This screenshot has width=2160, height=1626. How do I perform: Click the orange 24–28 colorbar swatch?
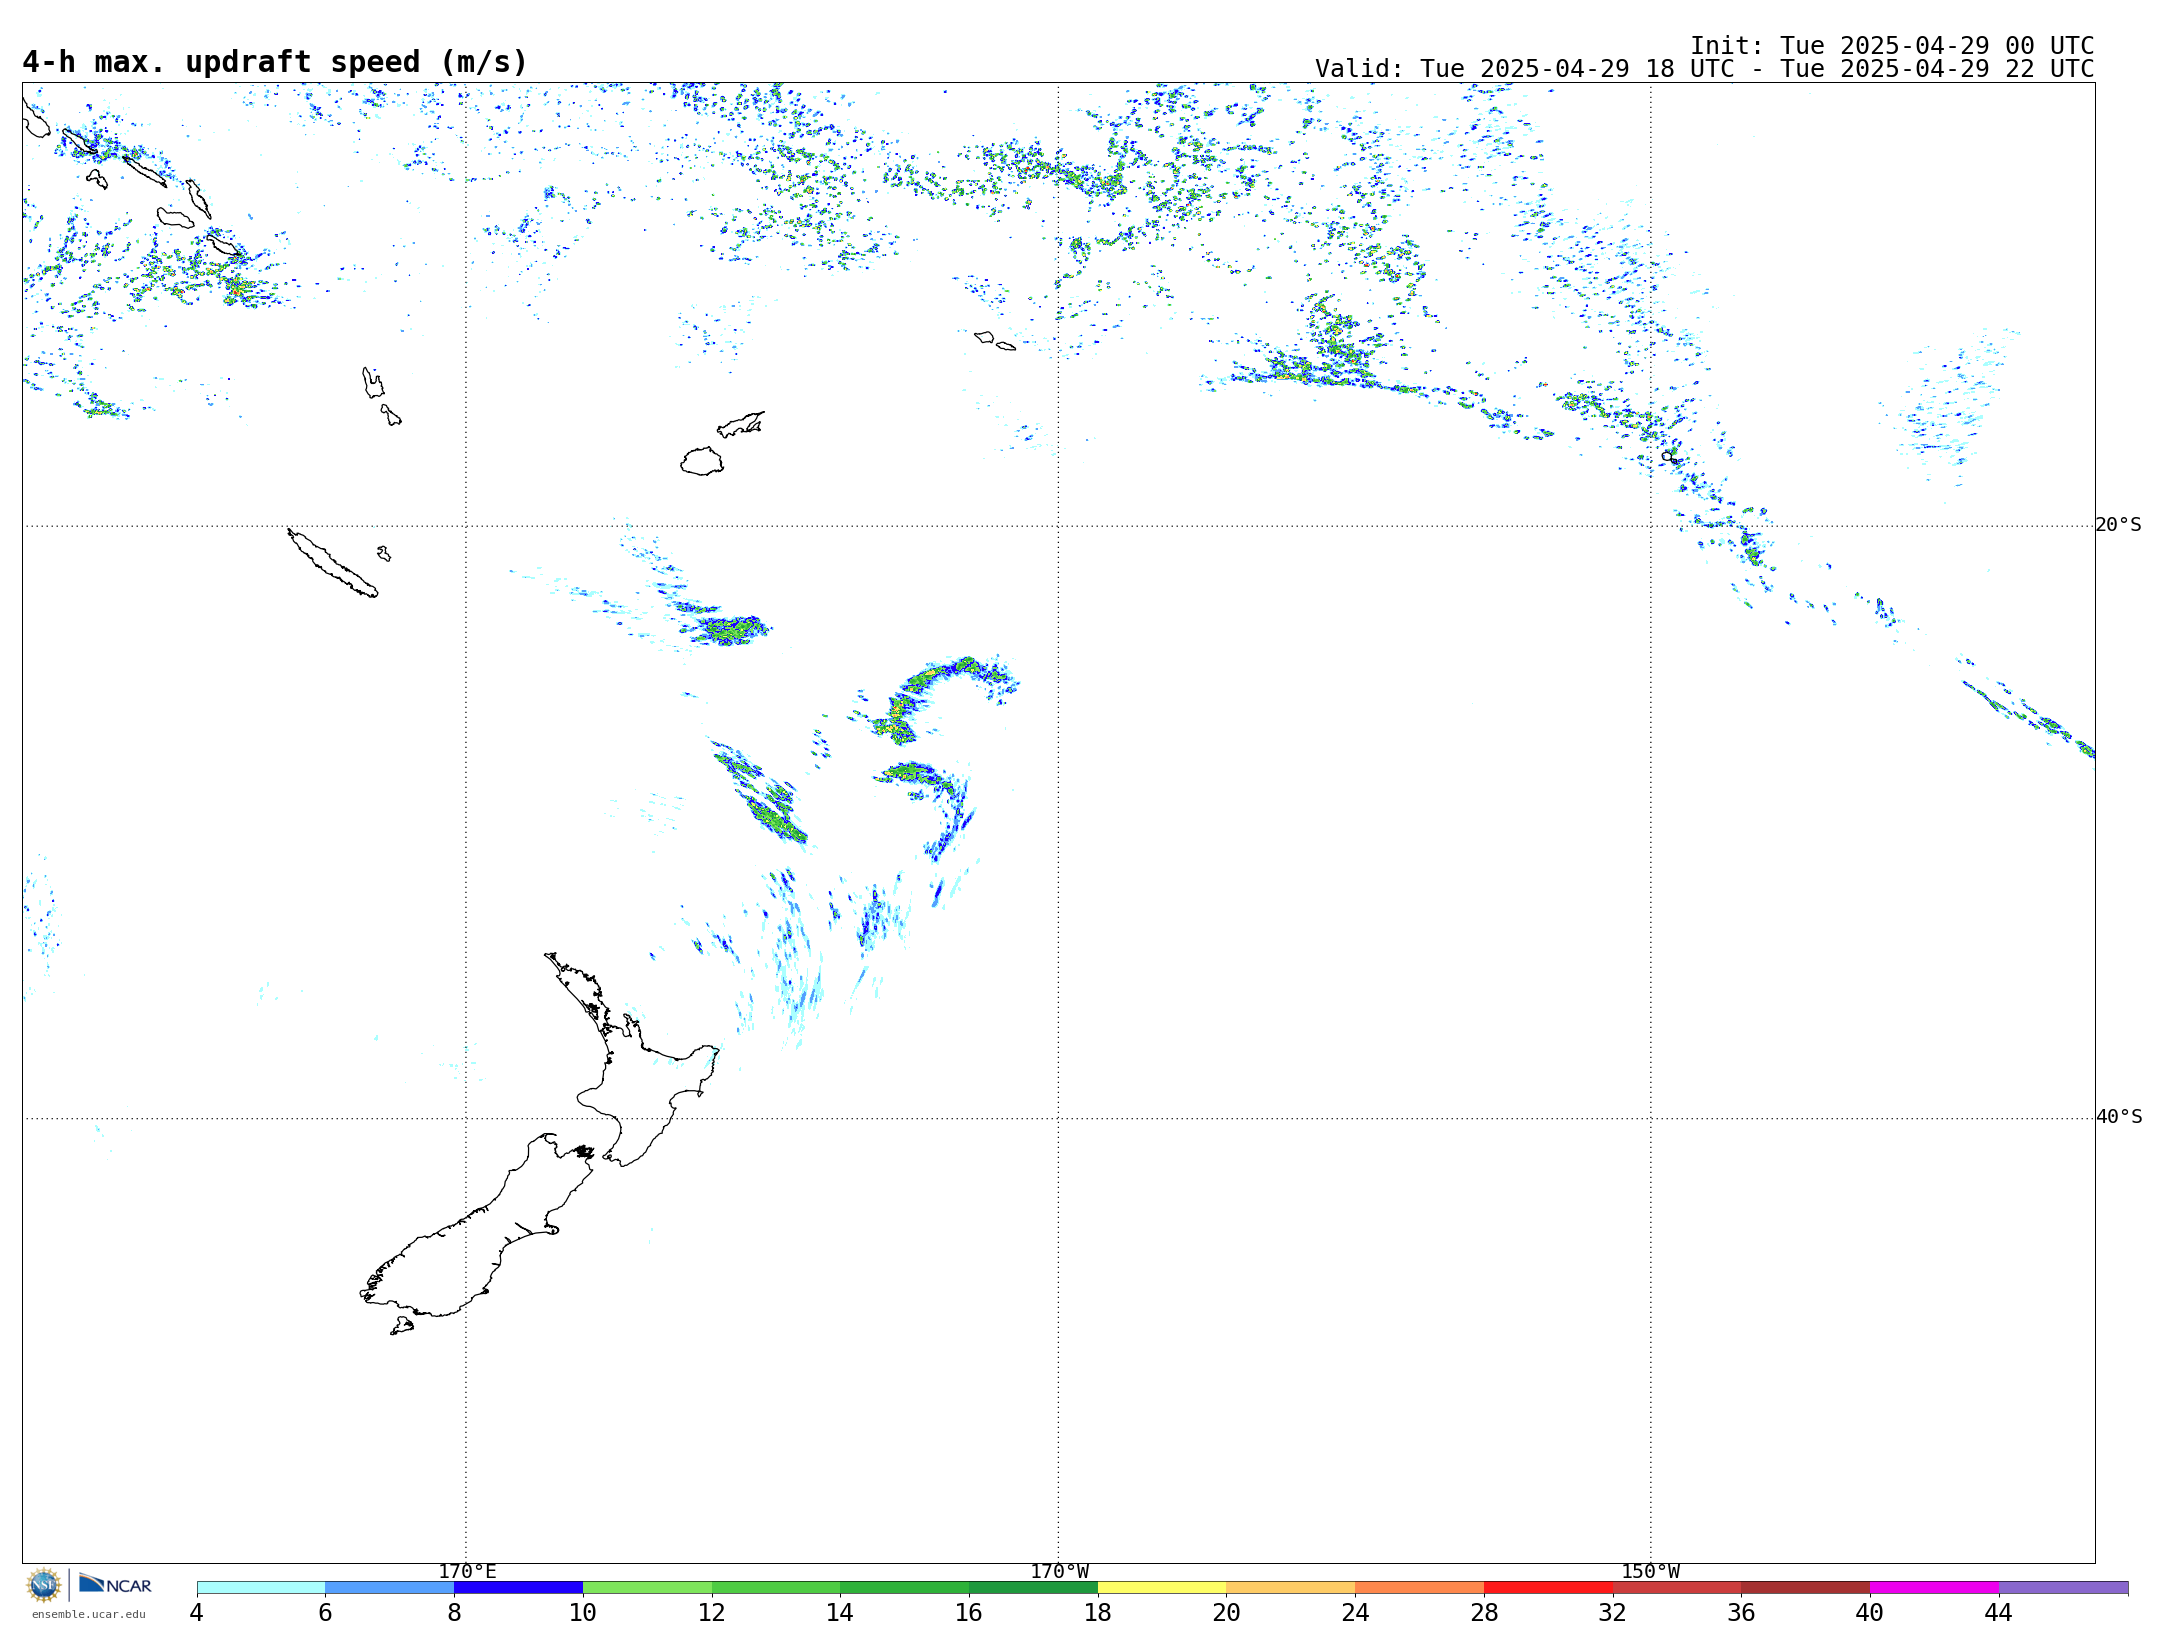(x=1420, y=1588)
